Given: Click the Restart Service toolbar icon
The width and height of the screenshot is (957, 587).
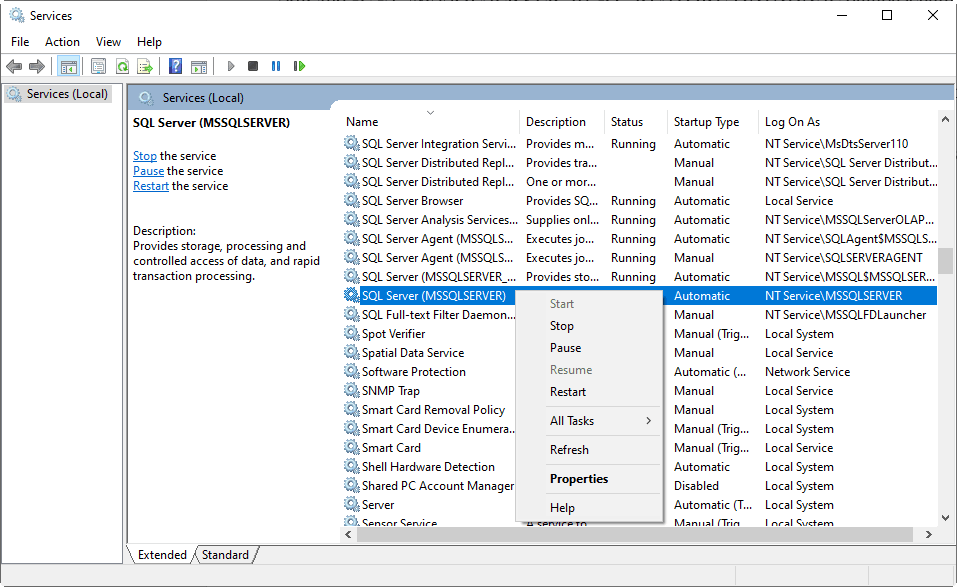Looking at the screenshot, I should point(299,66).
